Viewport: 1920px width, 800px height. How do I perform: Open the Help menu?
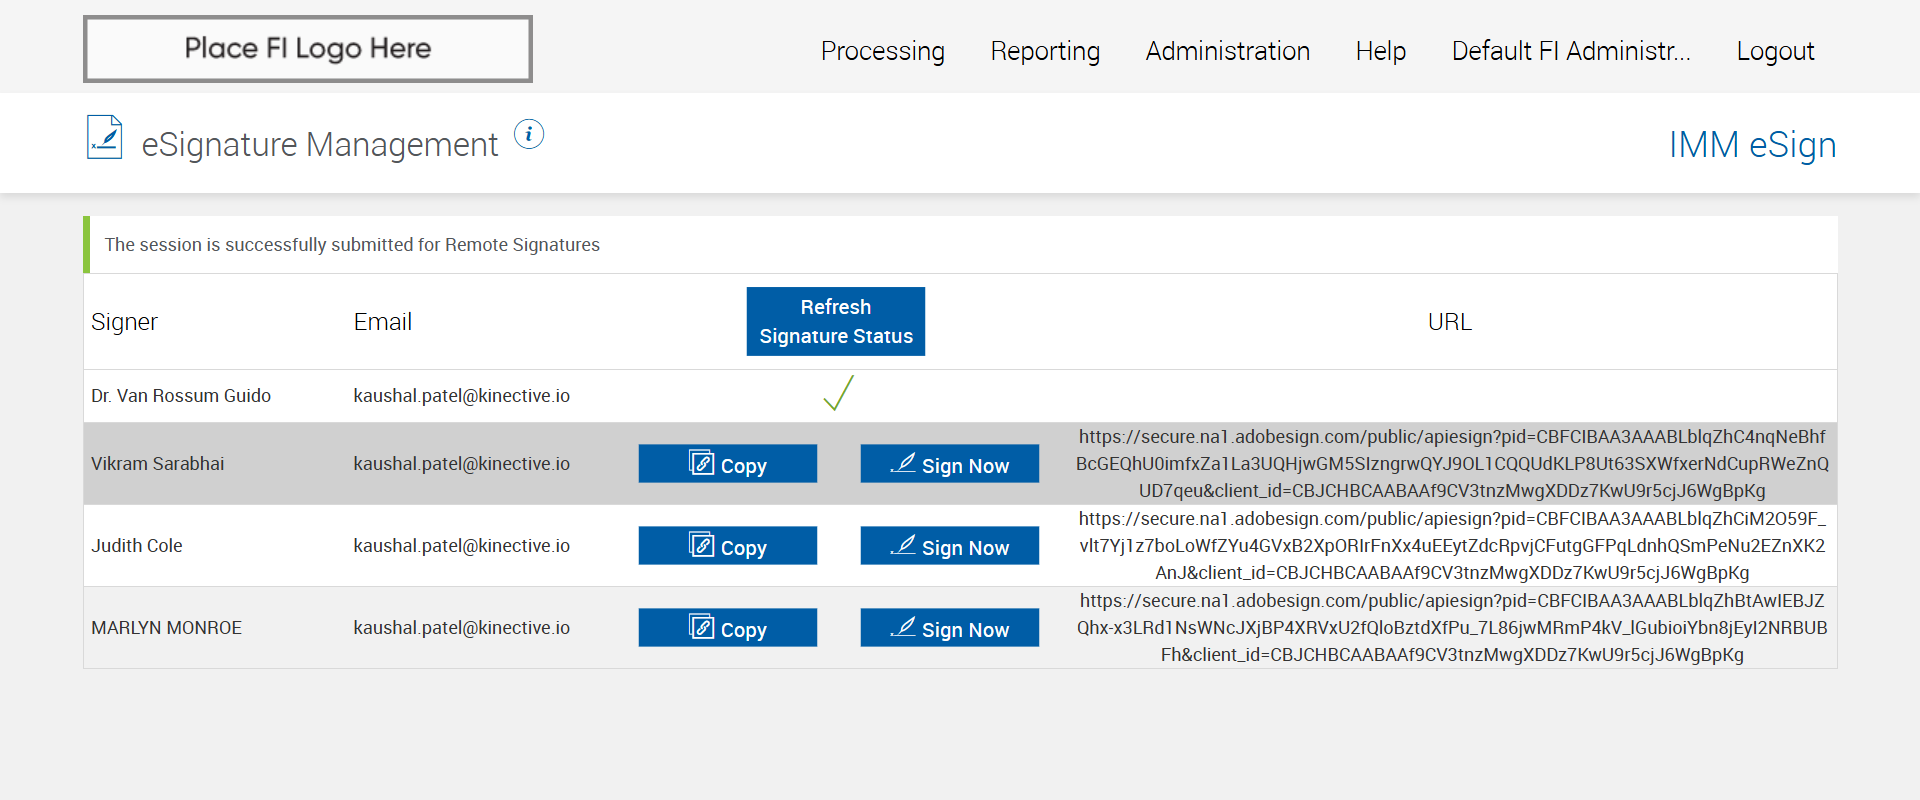[x=1380, y=51]
